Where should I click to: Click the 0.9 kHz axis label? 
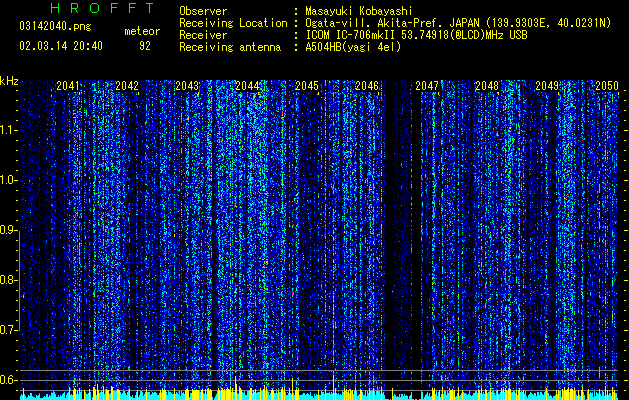pyautogui.click(x=8, y=230)
